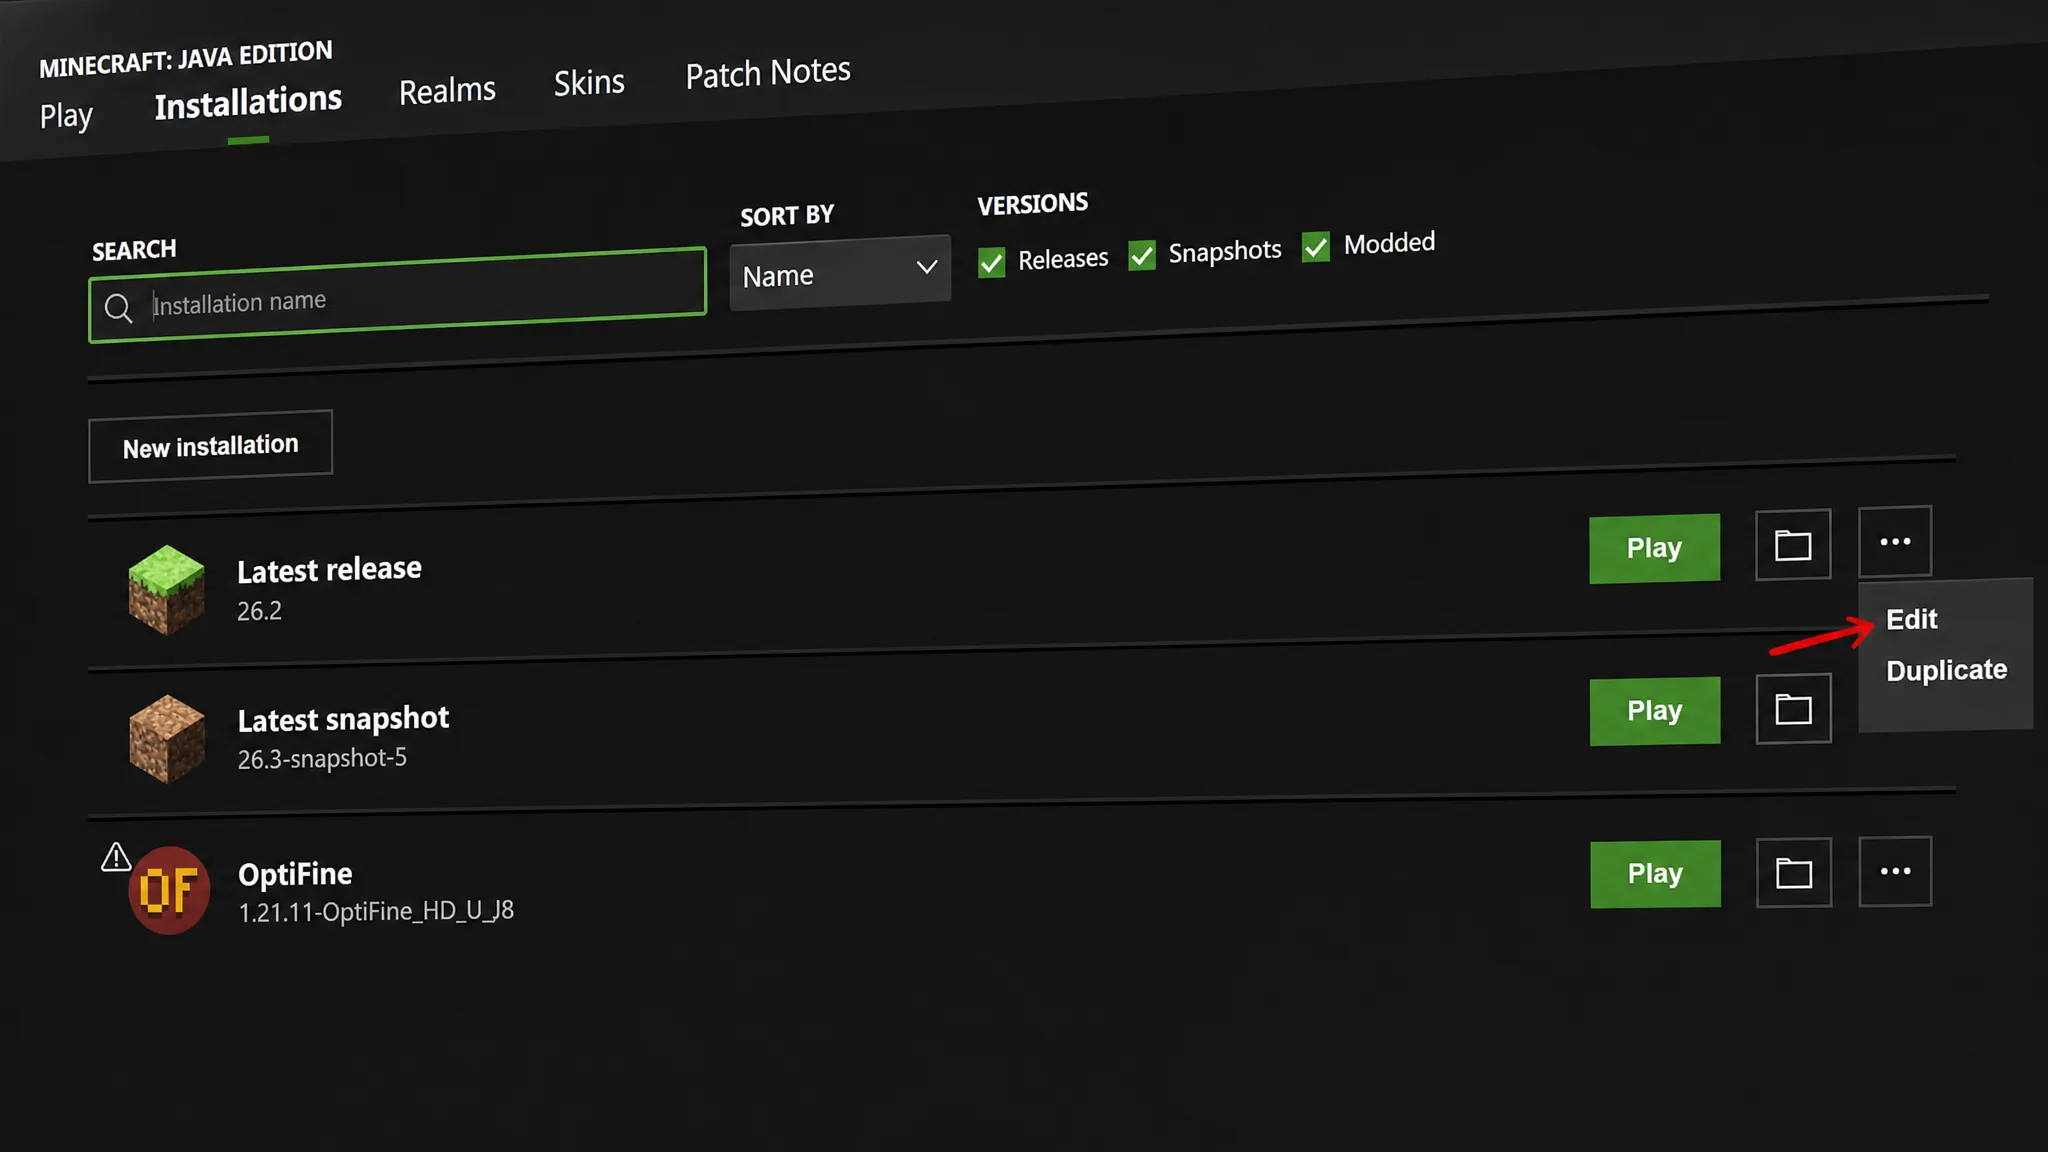The image size is (2048, 1152).
Task: Switch to the Play tab
Action: pyautogui.click(x=66, y=116)
